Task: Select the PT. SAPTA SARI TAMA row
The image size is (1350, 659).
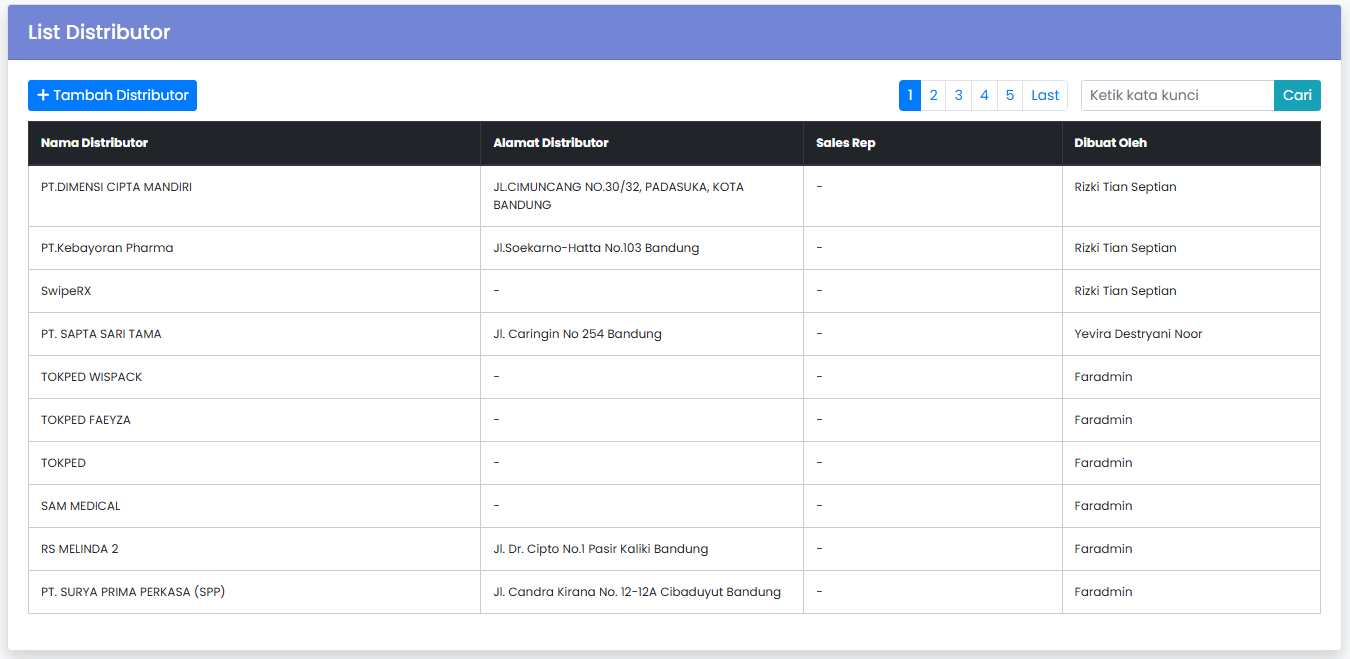Action: [x=101, y=334]
